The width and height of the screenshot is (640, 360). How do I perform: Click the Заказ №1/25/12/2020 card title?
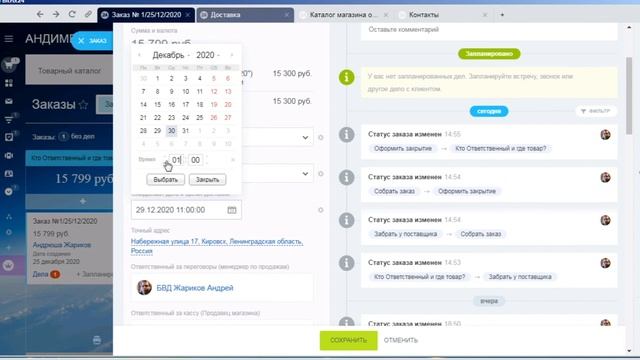65,221
